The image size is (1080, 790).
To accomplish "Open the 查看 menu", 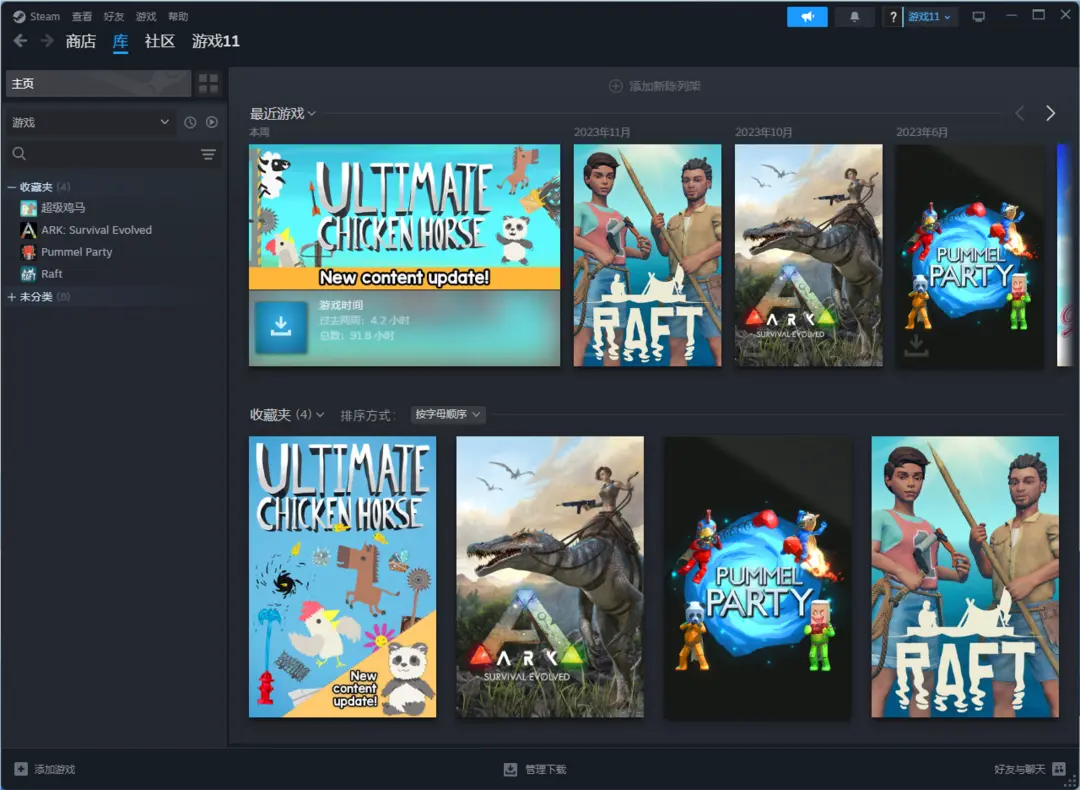I will (82, 17).
